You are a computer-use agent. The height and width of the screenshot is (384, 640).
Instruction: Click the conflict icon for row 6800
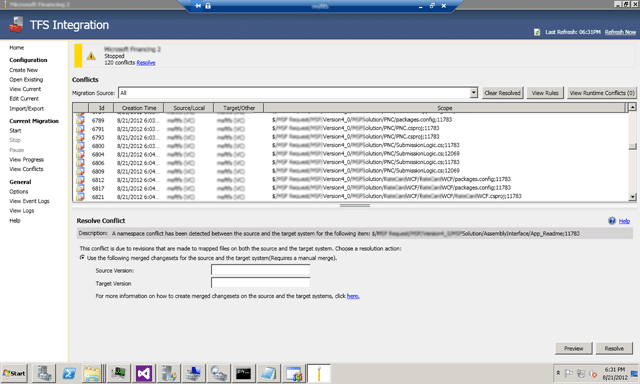pyautogui.click(x=80, y=146)
